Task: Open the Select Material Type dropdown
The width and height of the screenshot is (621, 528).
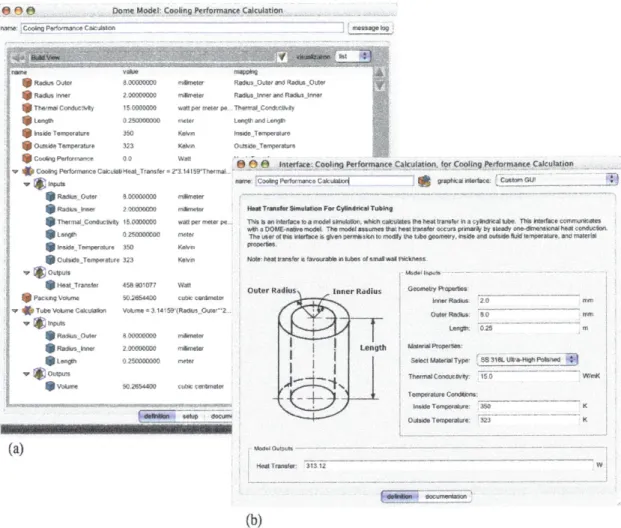Action: (x=528, y=360)
